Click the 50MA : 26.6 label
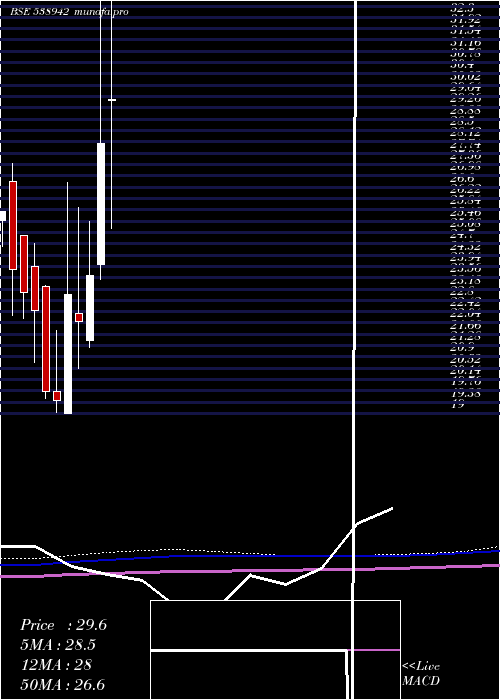 click(x=63, y=685)
